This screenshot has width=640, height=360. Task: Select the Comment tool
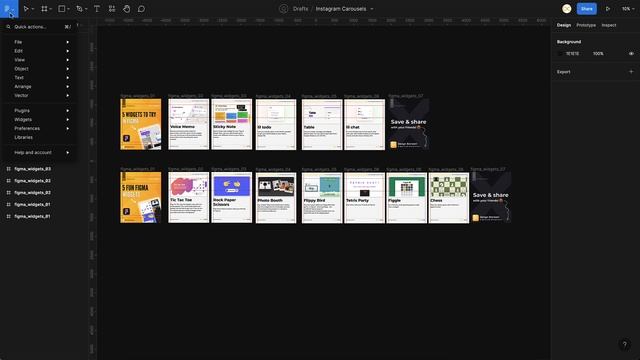coord(141,9)
